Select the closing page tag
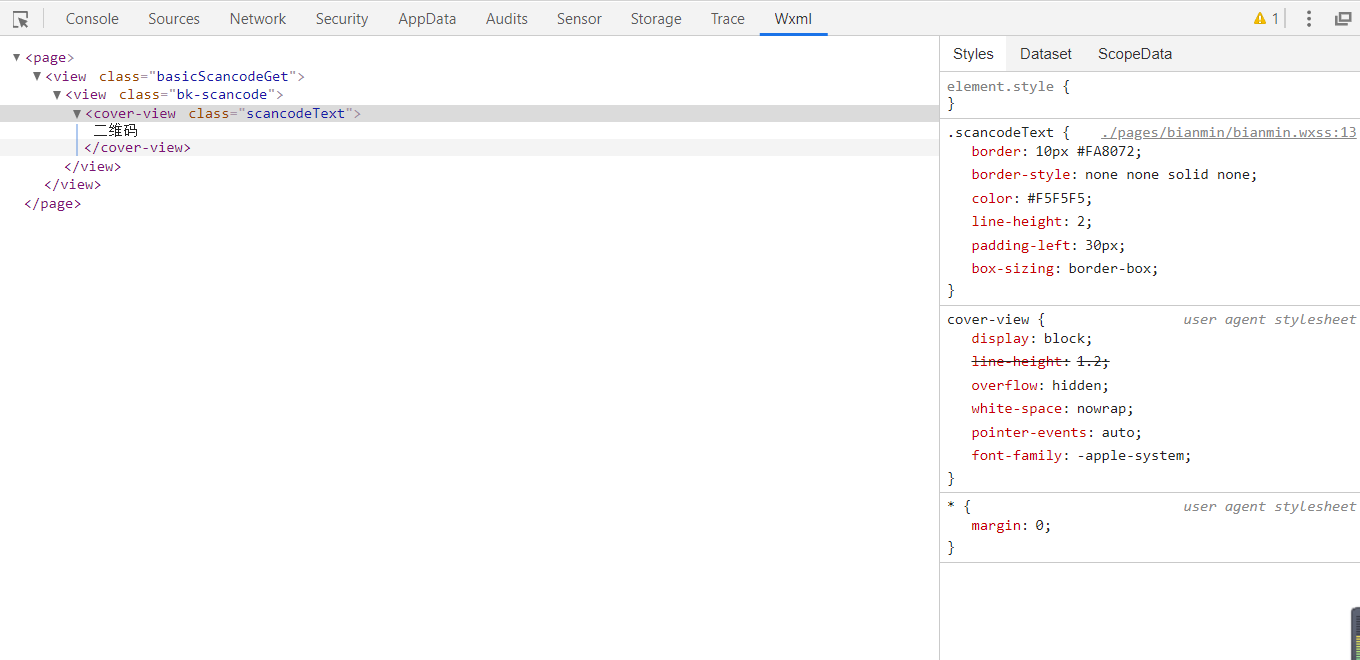Screen dimensions: 1360x660 point(53,204)
